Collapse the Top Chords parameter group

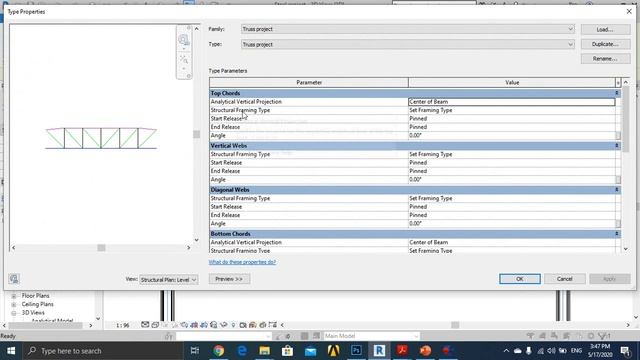[617, 93]
